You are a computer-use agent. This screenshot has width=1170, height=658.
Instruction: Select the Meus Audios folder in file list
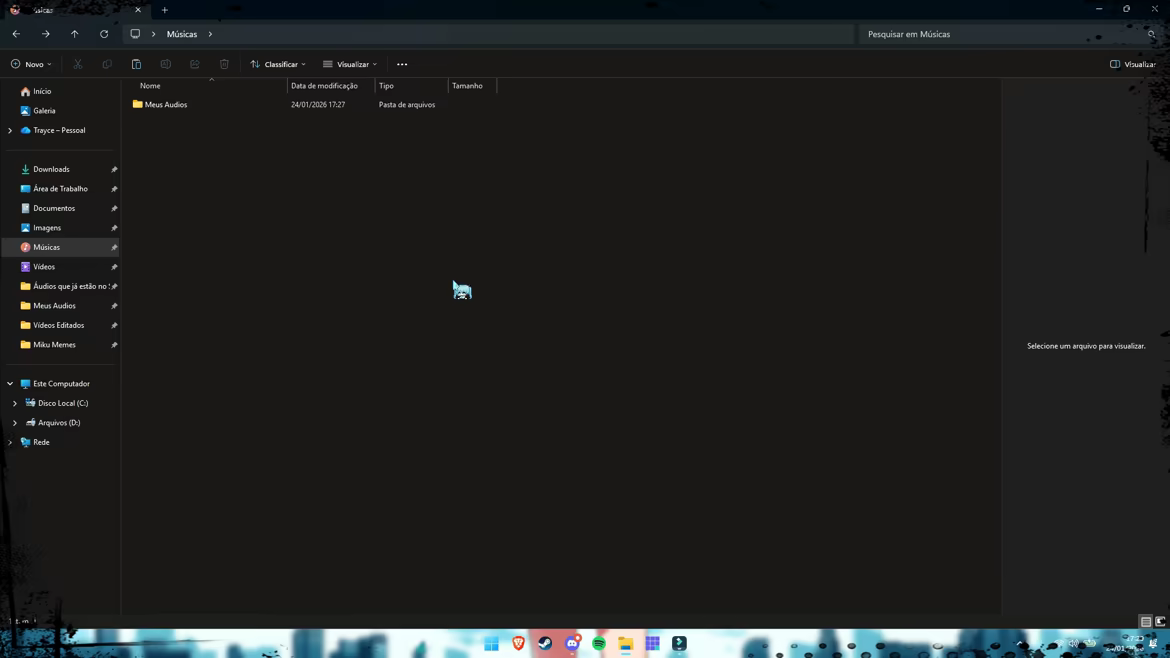166,104
